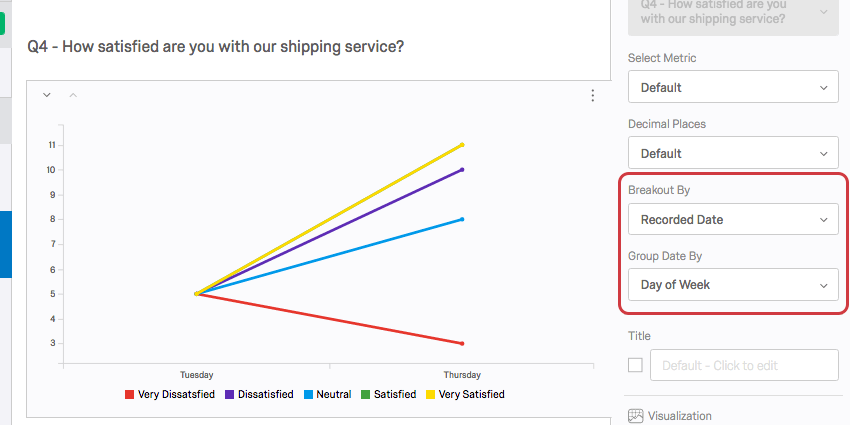
Task: Open the Decimal Places dropdown
Action: pos(733,154)
